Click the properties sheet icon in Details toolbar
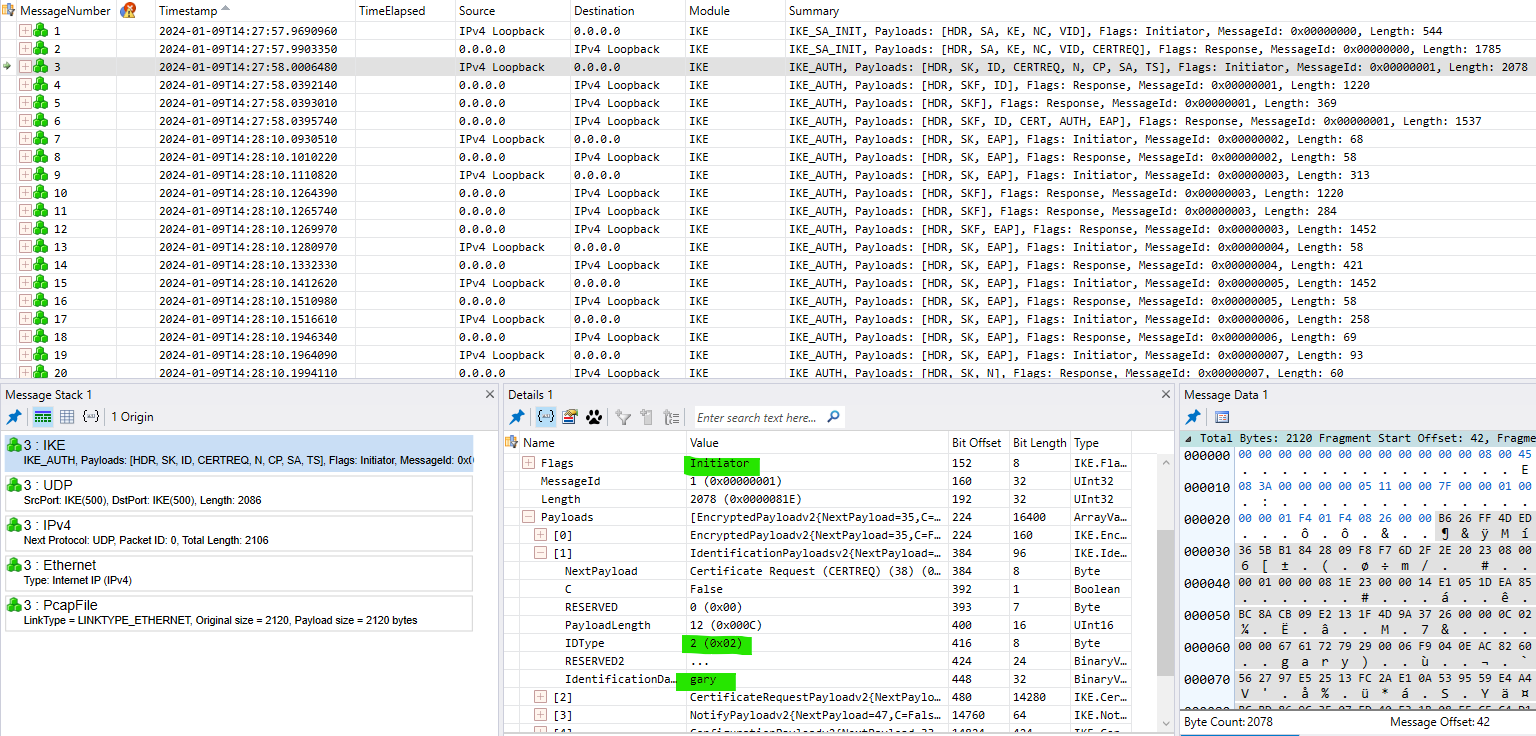Screen dimensions: 1536x736 (570, 417)
